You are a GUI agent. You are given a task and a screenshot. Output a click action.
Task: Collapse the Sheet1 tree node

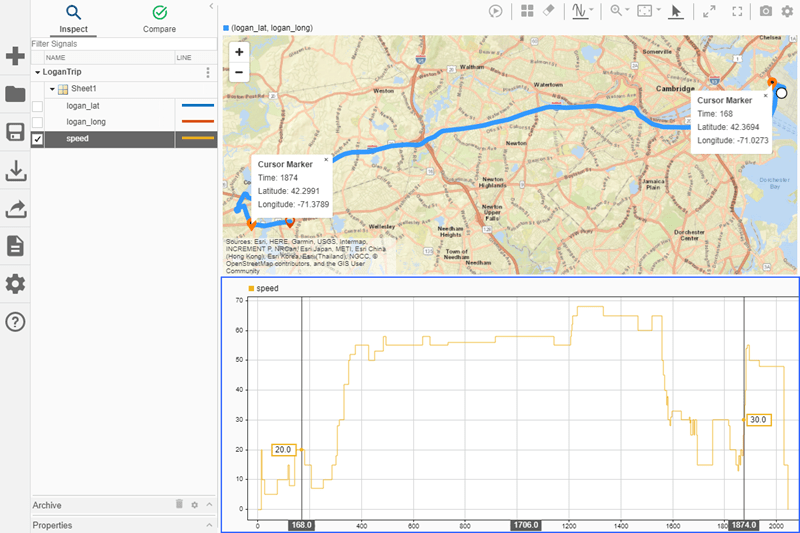click(x=52, y=89)
